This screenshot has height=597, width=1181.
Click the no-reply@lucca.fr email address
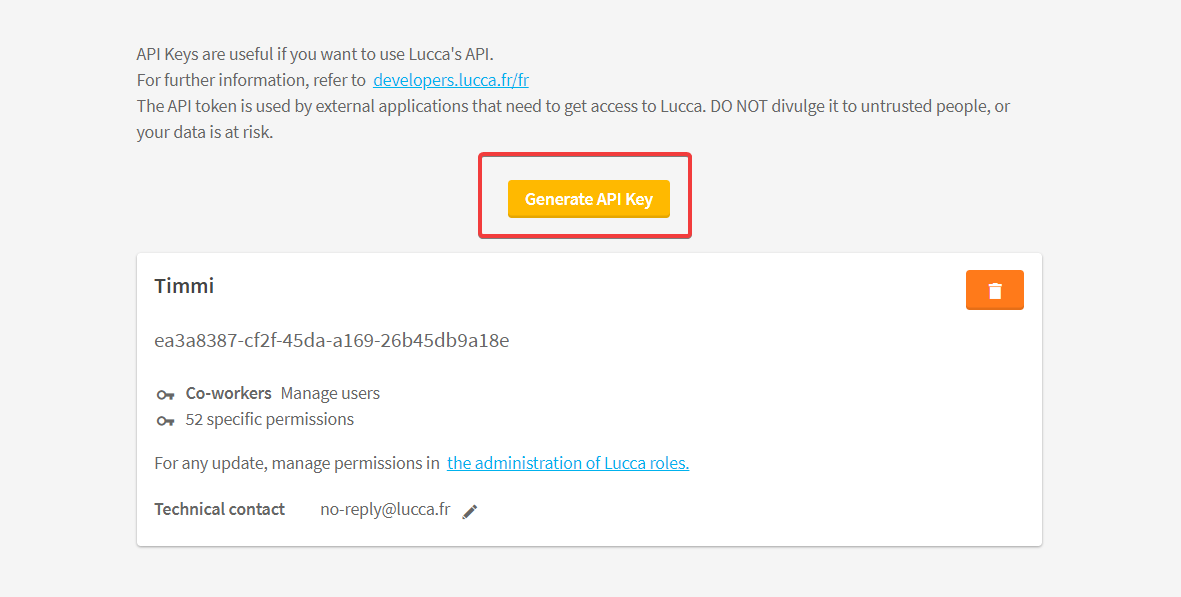385,509
